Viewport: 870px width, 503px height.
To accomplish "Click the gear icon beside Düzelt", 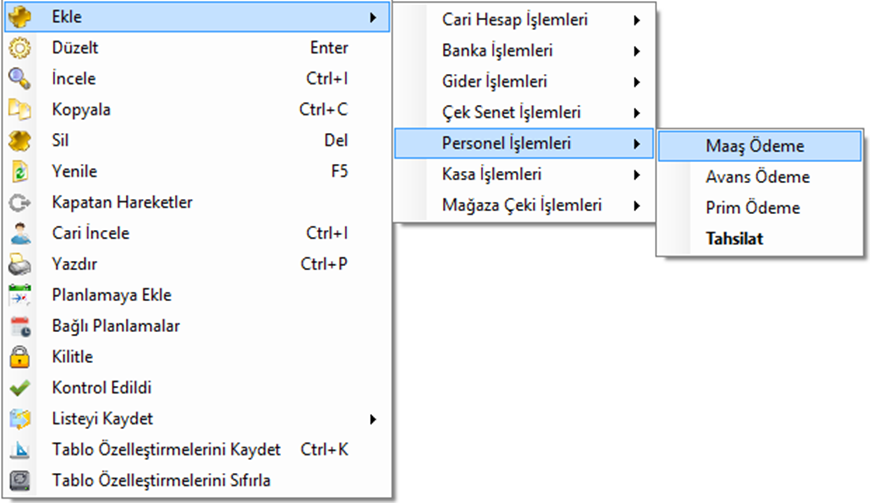I will tap(20, 48).
